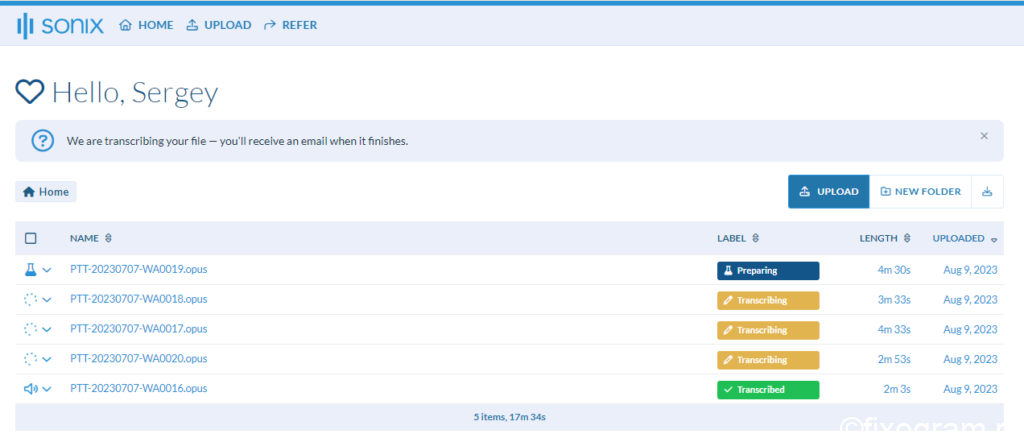Click the upload date for WA0019

pyautogui.click(x=970, y=270)
